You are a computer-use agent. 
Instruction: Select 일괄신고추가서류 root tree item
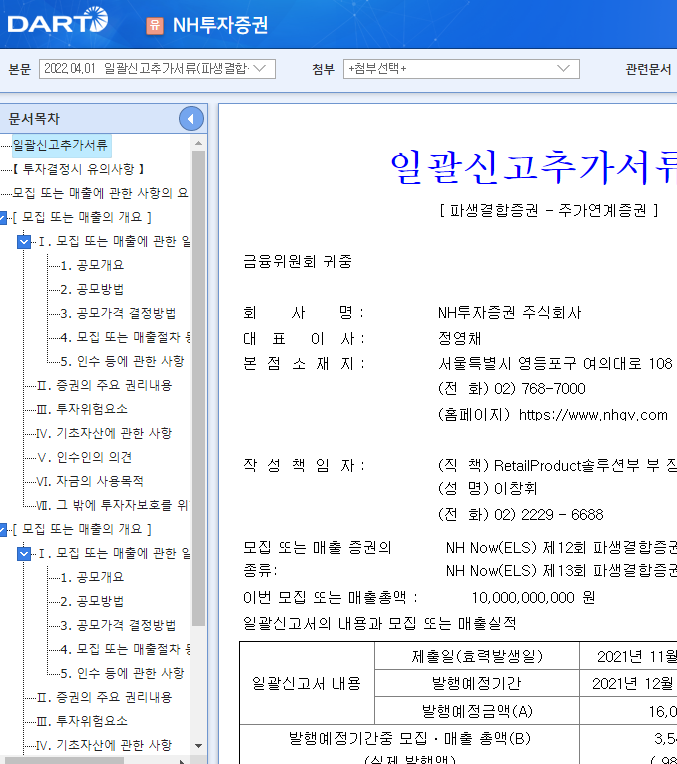coord(60,145)
